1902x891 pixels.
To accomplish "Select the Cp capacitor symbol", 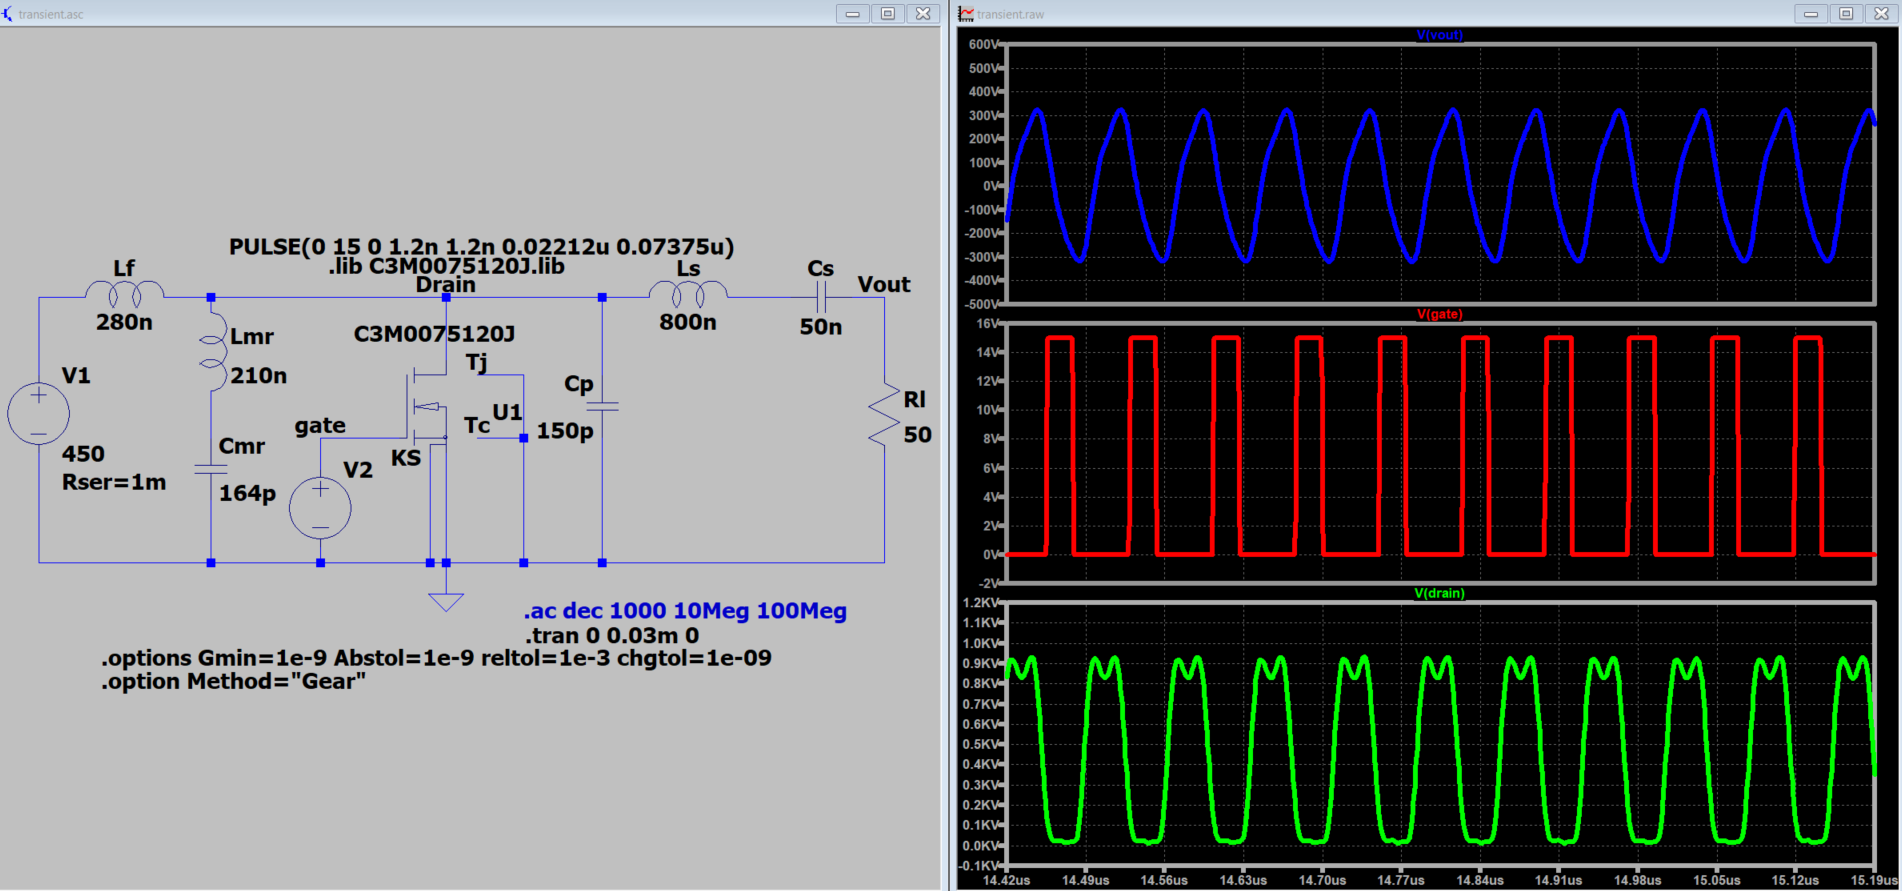I will (602, 407).
